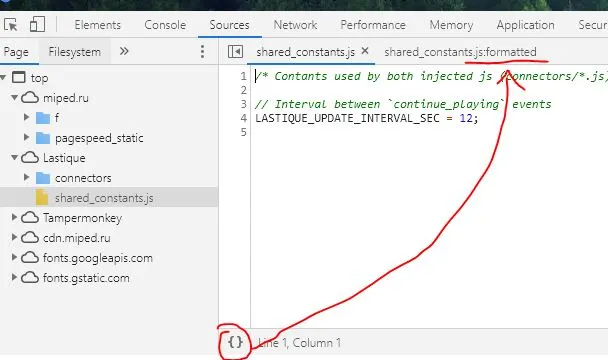Click the pretty print braces icon
608x360 pixels.
[235, 342]
